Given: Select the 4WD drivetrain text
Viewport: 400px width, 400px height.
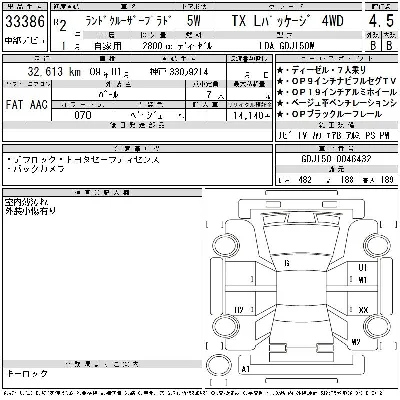Looking at the screenshot, I should [332, 21].
